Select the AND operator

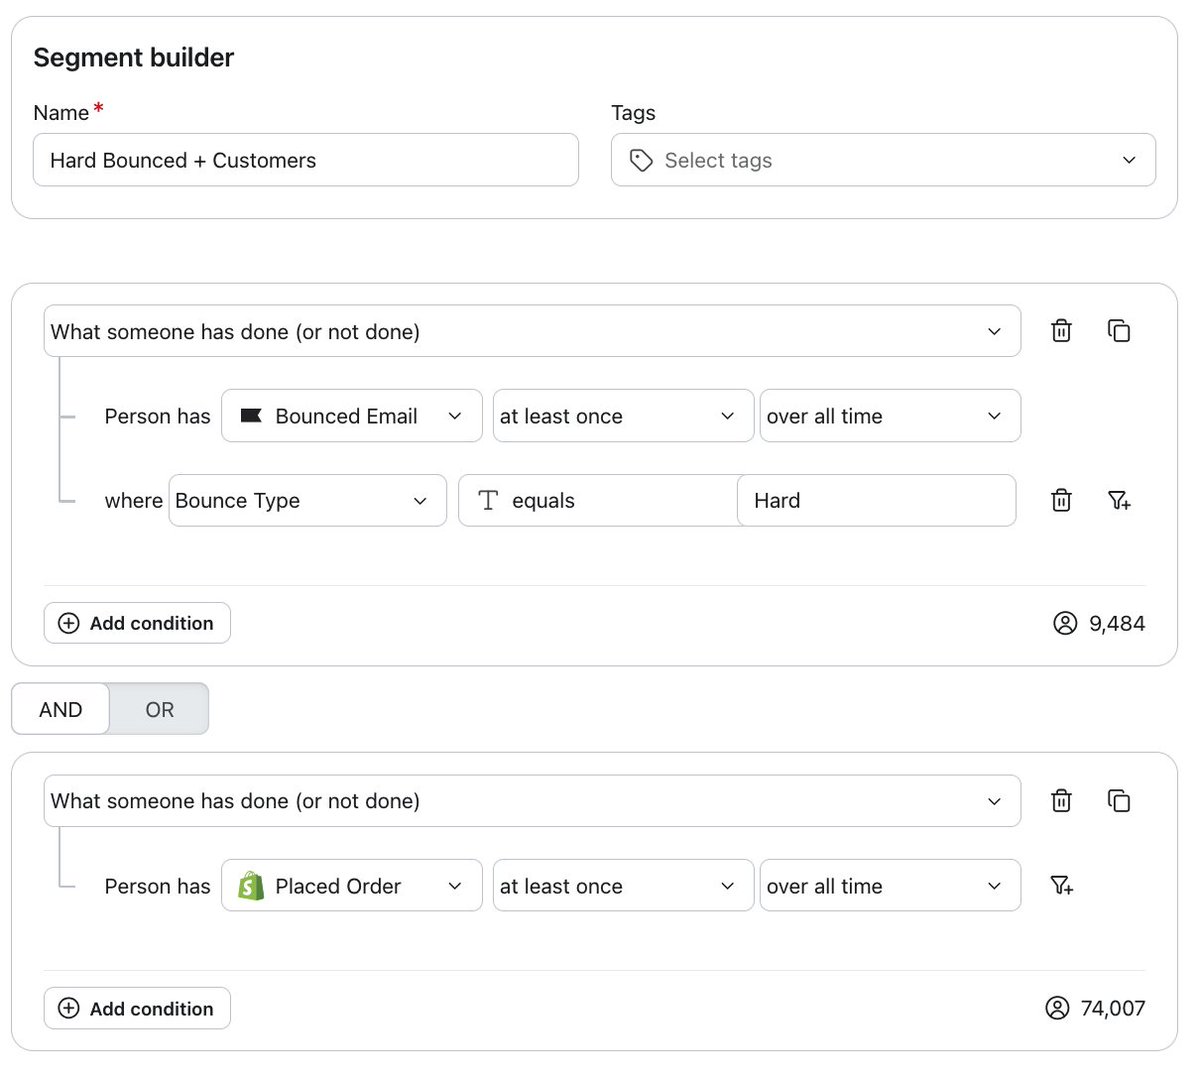60,709
